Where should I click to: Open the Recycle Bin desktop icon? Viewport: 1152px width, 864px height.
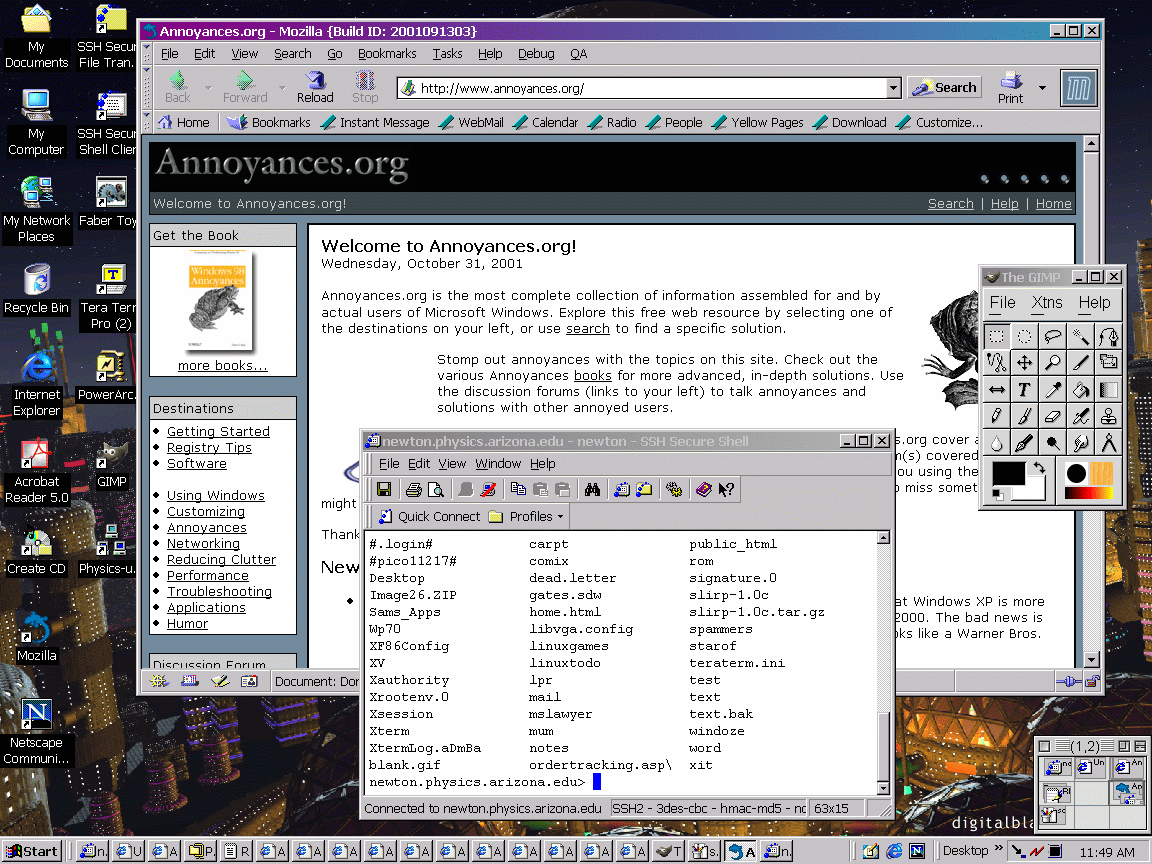[36, 289]
